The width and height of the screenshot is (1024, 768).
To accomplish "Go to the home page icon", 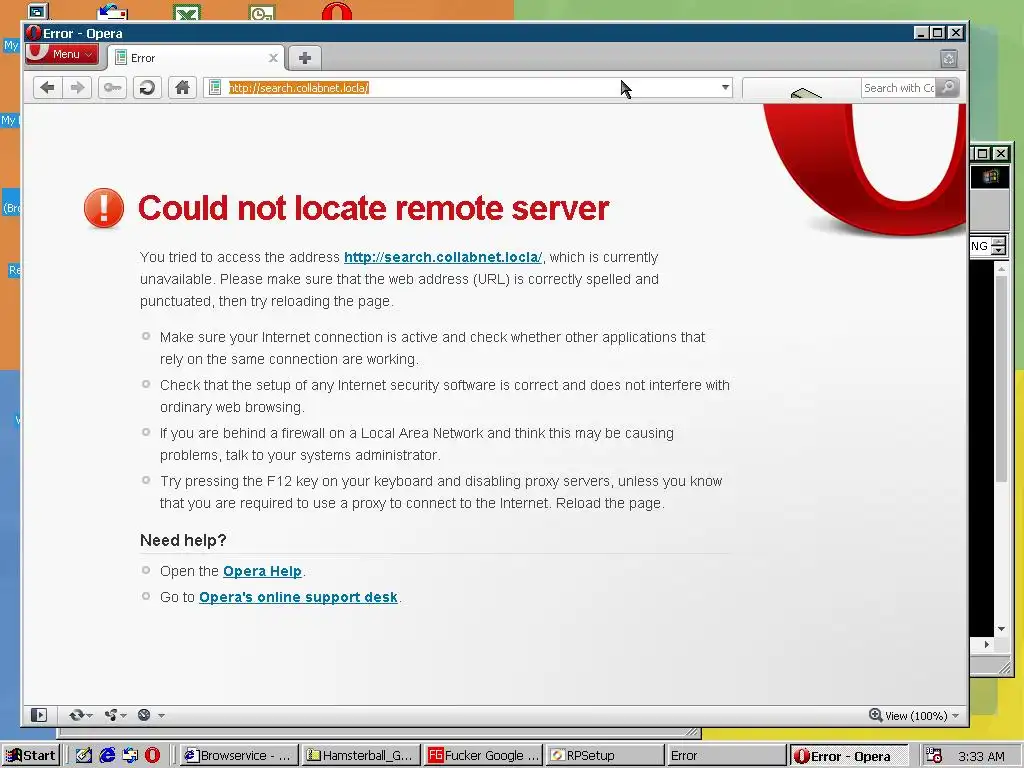I will point(182,88).
